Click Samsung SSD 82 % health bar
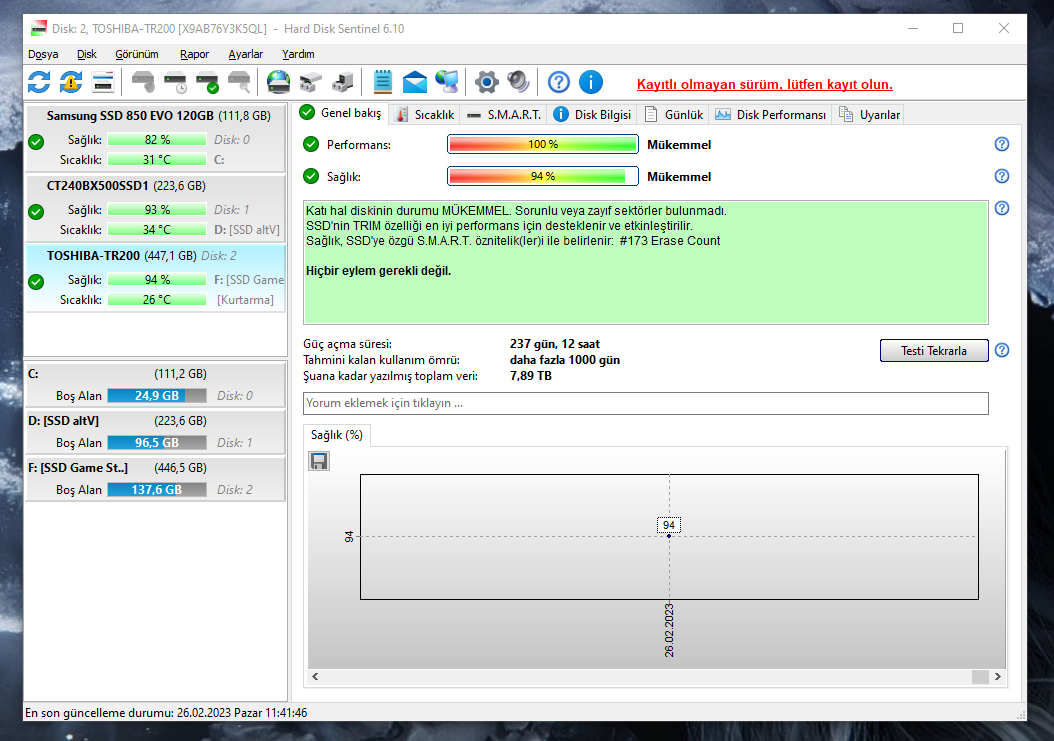Image resolution: width=1054 pixels, height=741 pixels. 157,140
